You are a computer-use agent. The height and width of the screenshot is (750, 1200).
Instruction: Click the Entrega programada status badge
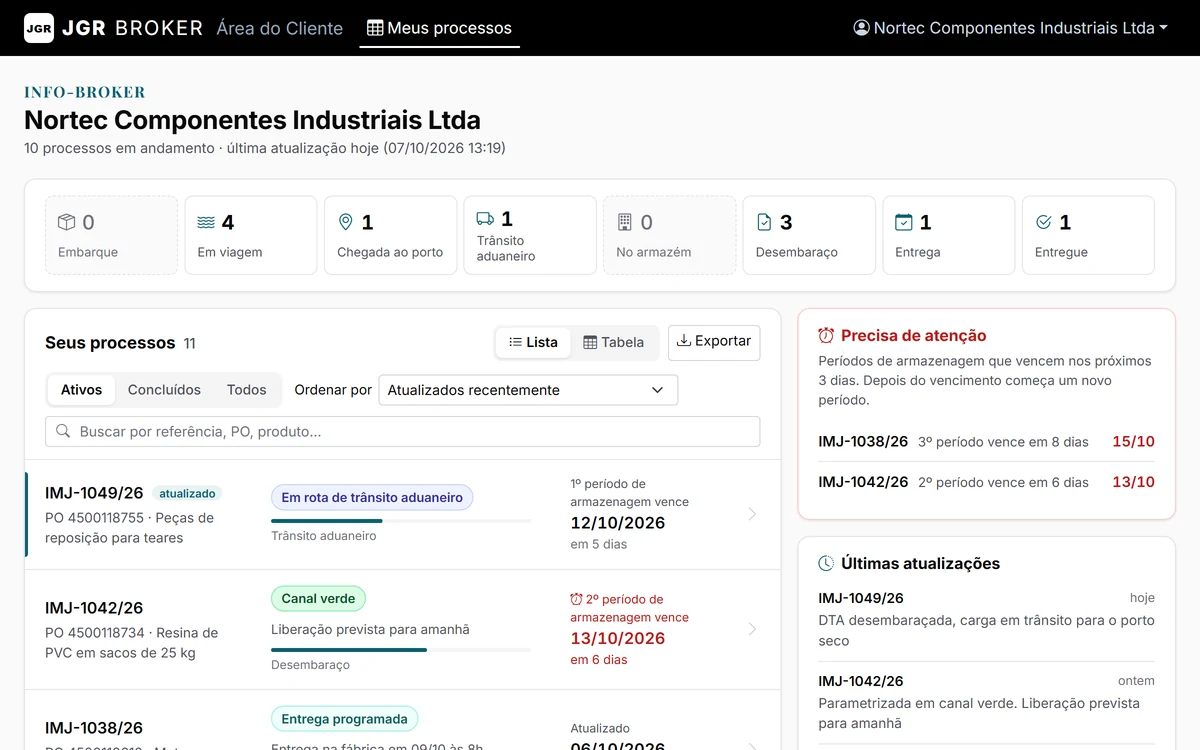pos(344,719)
